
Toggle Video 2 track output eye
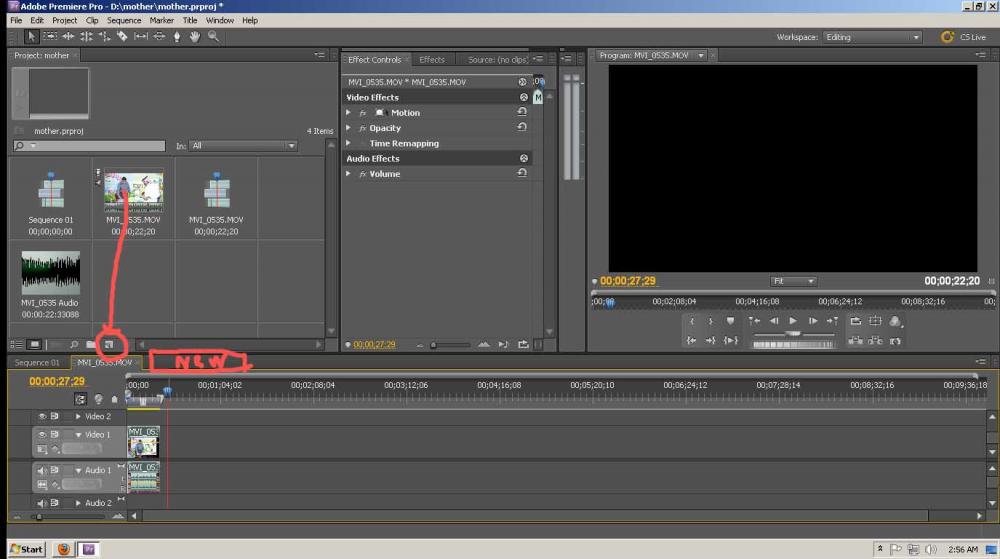(42, 416)
